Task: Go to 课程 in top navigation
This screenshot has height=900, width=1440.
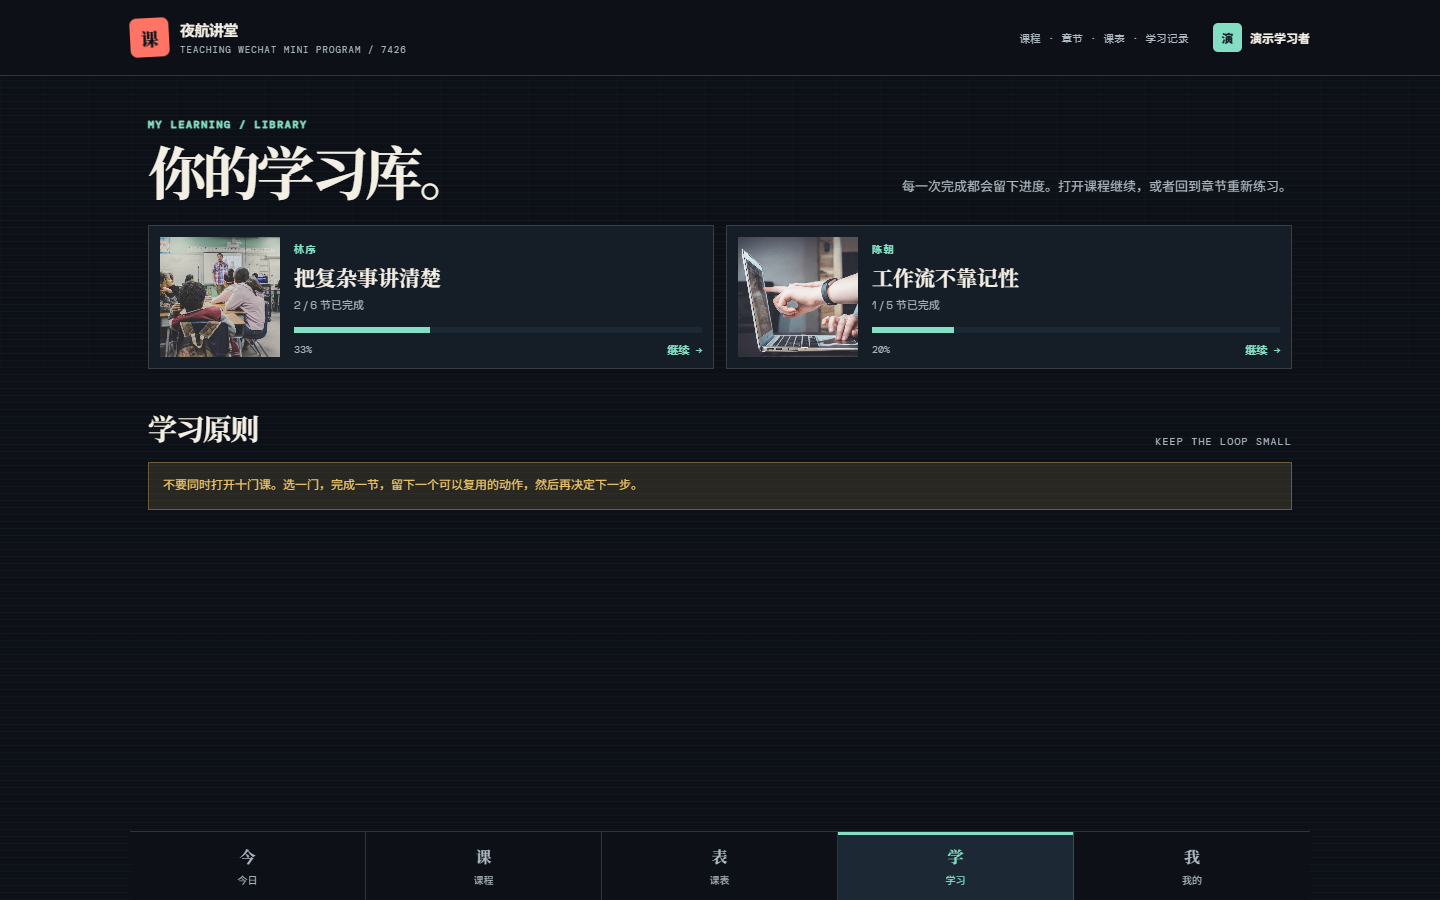Action: pos(1030,38)
